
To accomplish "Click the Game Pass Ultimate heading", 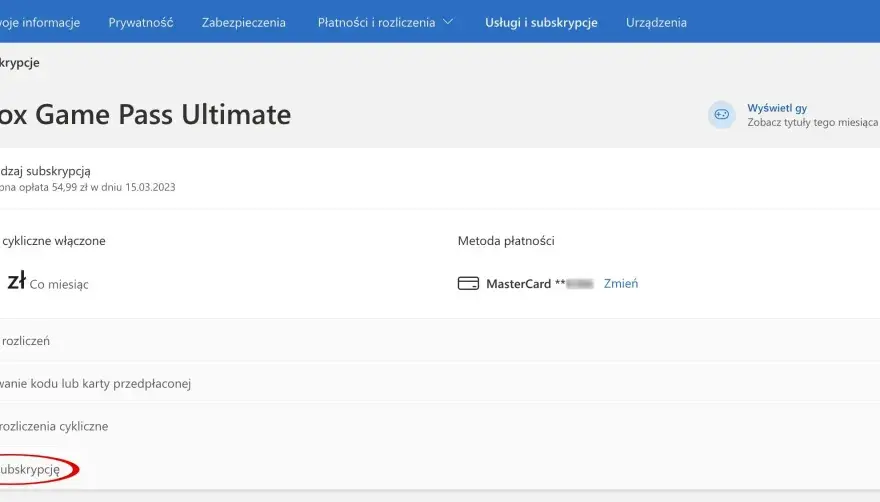I will point(145,115).
